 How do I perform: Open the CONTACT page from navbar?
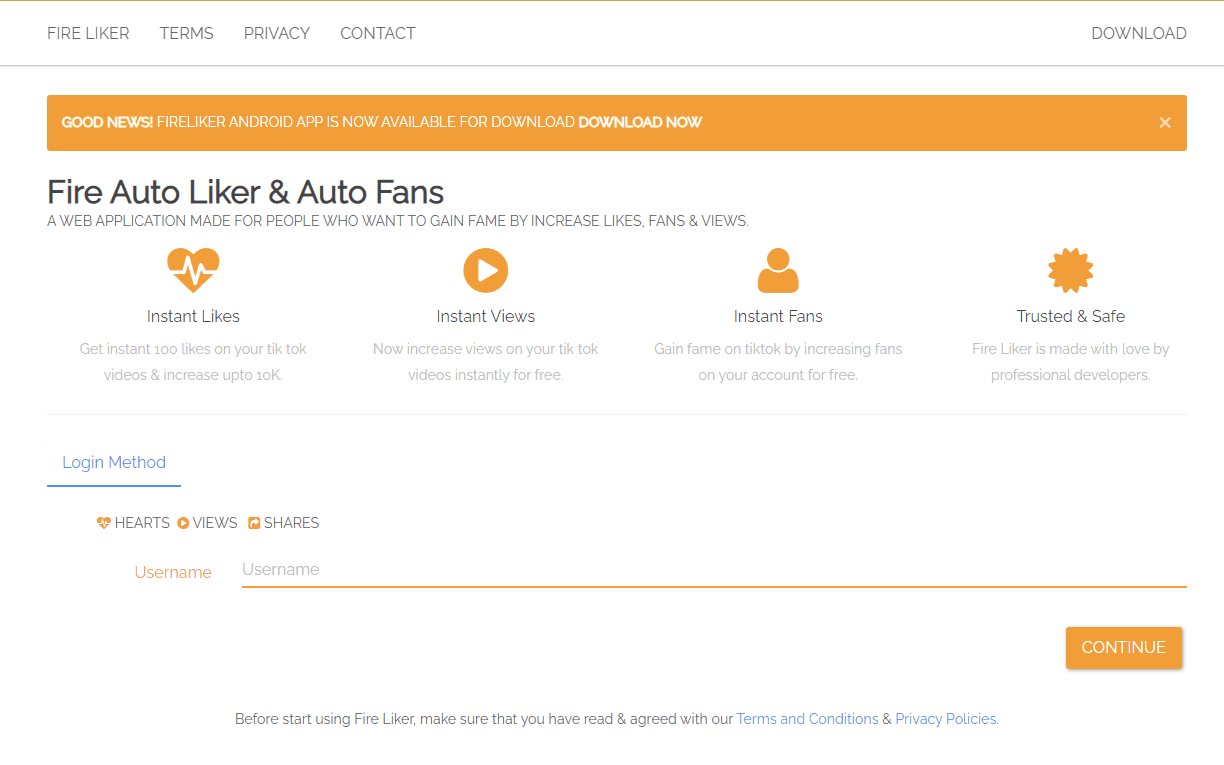pyautogui.click(x=377, y=33)
